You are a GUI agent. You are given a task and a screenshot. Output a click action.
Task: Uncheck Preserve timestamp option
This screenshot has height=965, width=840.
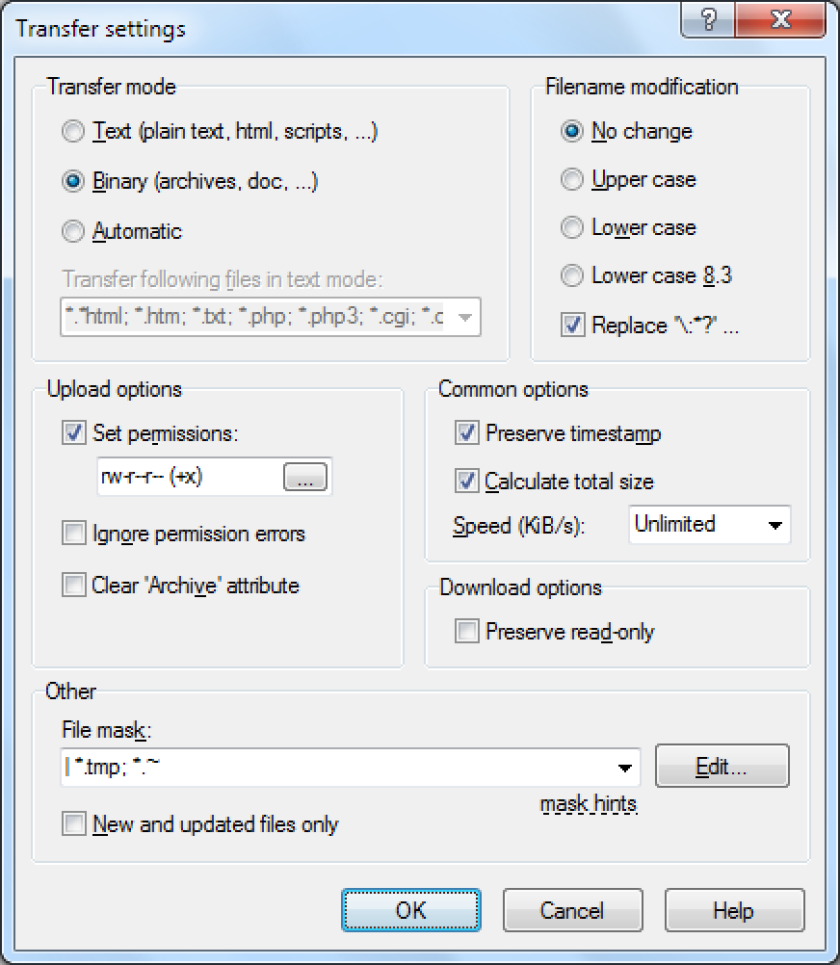(466, 433)
